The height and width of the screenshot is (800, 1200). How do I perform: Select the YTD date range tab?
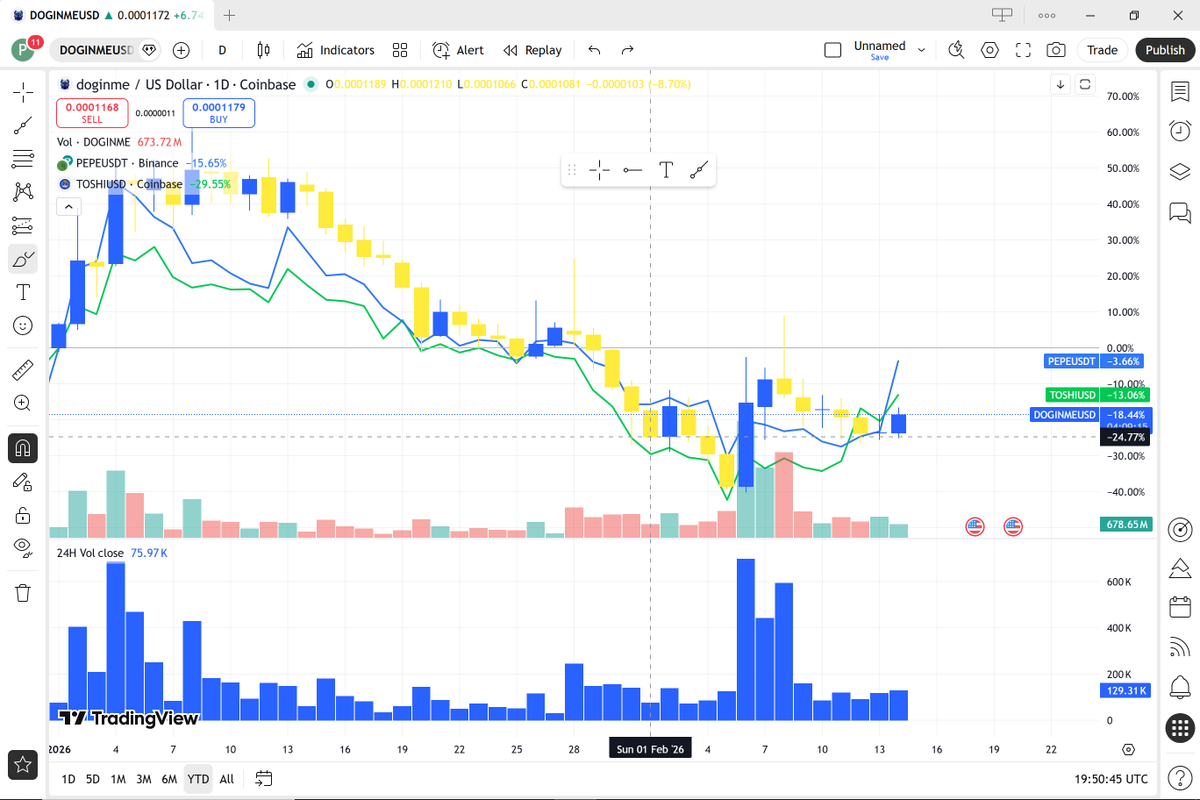(x=198, y=779)
